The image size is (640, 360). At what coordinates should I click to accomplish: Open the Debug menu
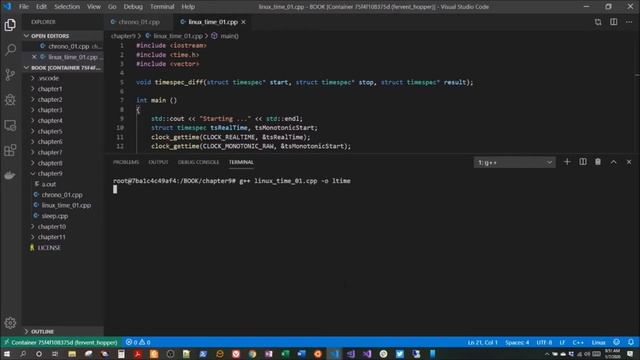coord(133,7)
